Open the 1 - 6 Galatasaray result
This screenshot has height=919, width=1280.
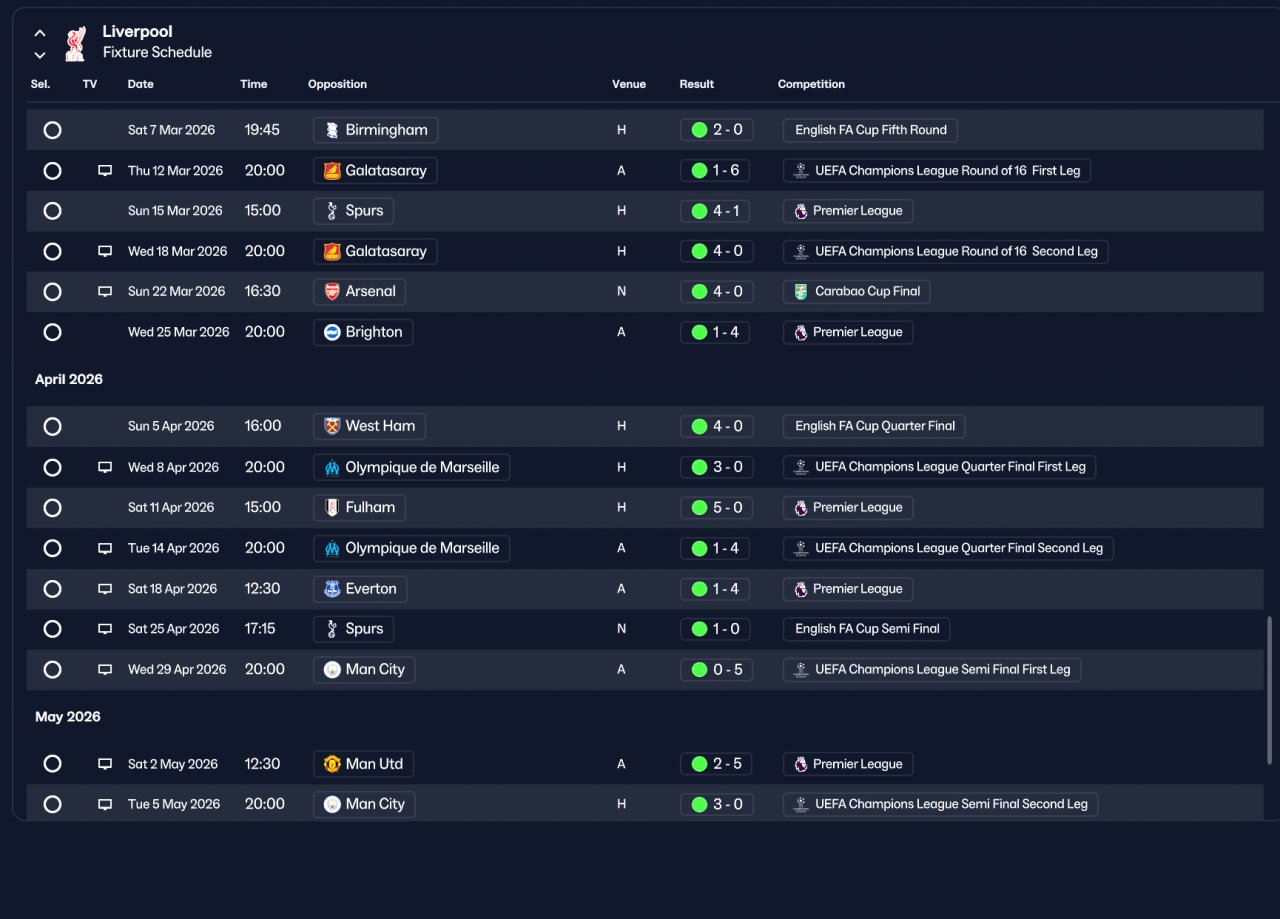(x=716, y=171)
